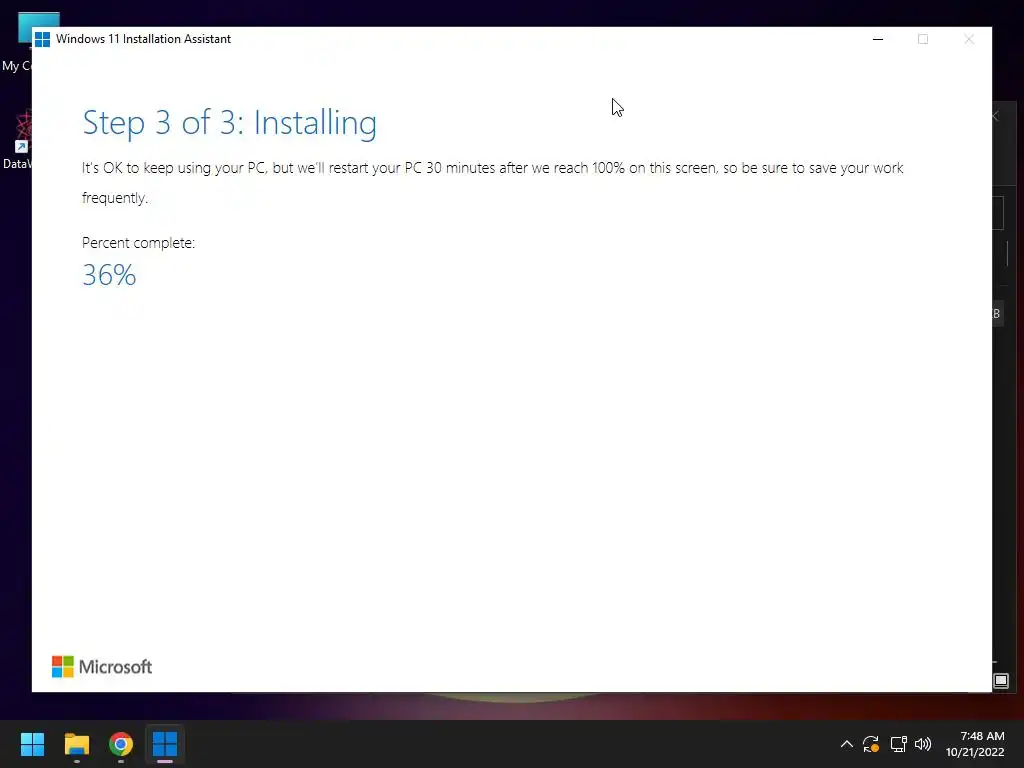The width and height of the screenshot is (1024, 768).
Task: Click the Windows logo in the title bar
Action: pyautogui.click(x=42, y=39)
